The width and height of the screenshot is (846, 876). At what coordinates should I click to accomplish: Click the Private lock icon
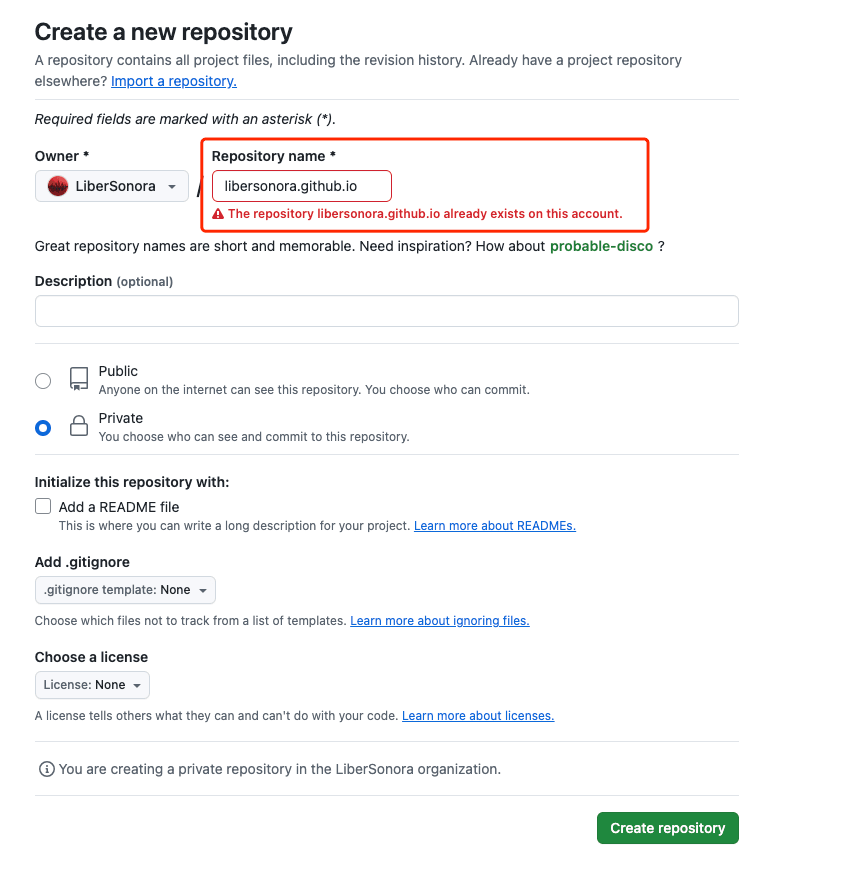[79, 426]
